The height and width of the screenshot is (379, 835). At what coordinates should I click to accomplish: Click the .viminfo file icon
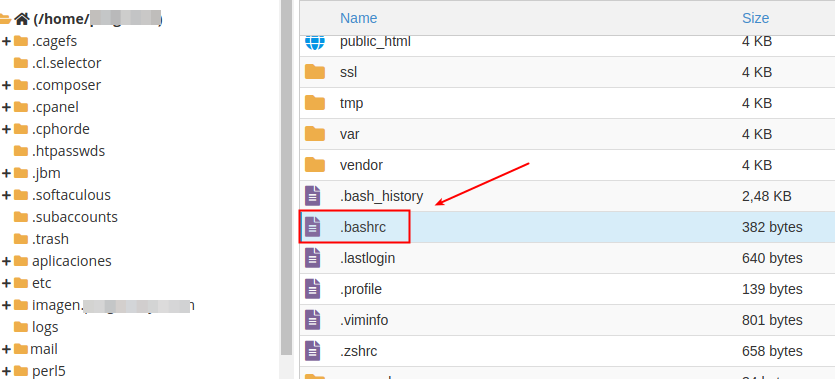pyautogui.click(x=313, y=320)
